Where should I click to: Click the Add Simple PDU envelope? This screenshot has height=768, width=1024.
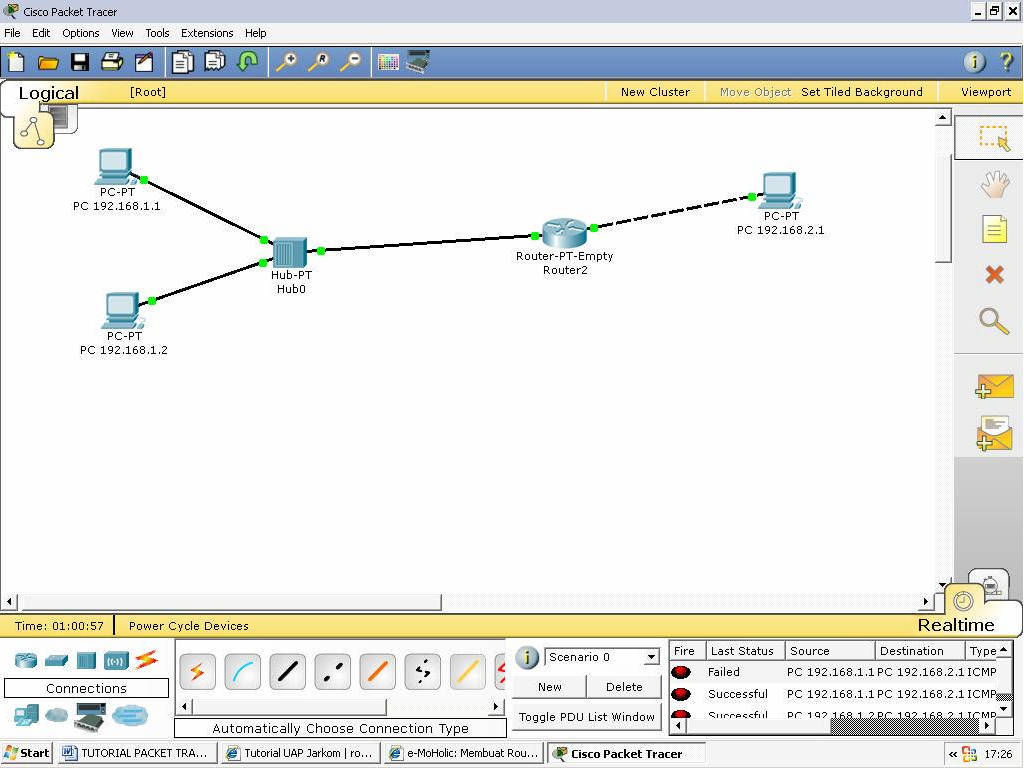point(994,386)
